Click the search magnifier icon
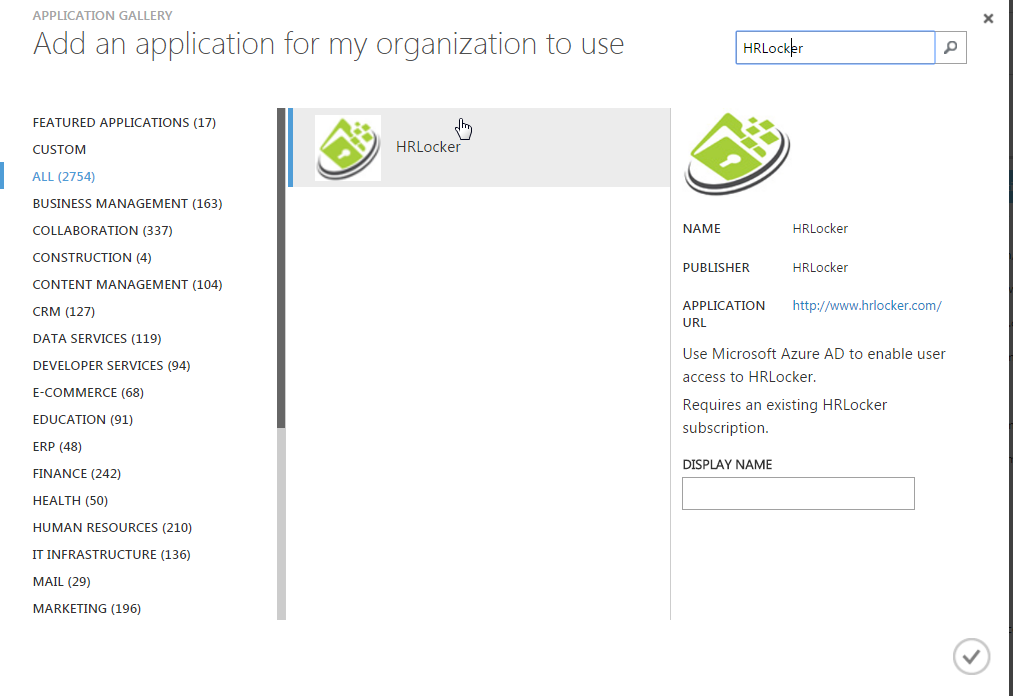 coord(951,48)
